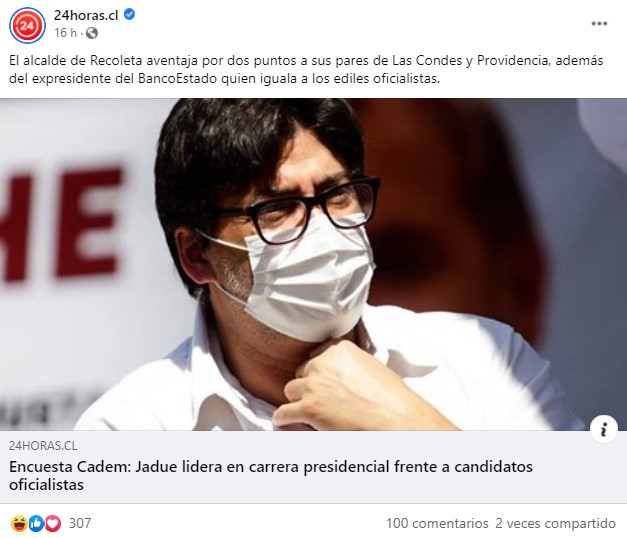
Task: Click the public globe privacy icon
Action: coord(92,33)
